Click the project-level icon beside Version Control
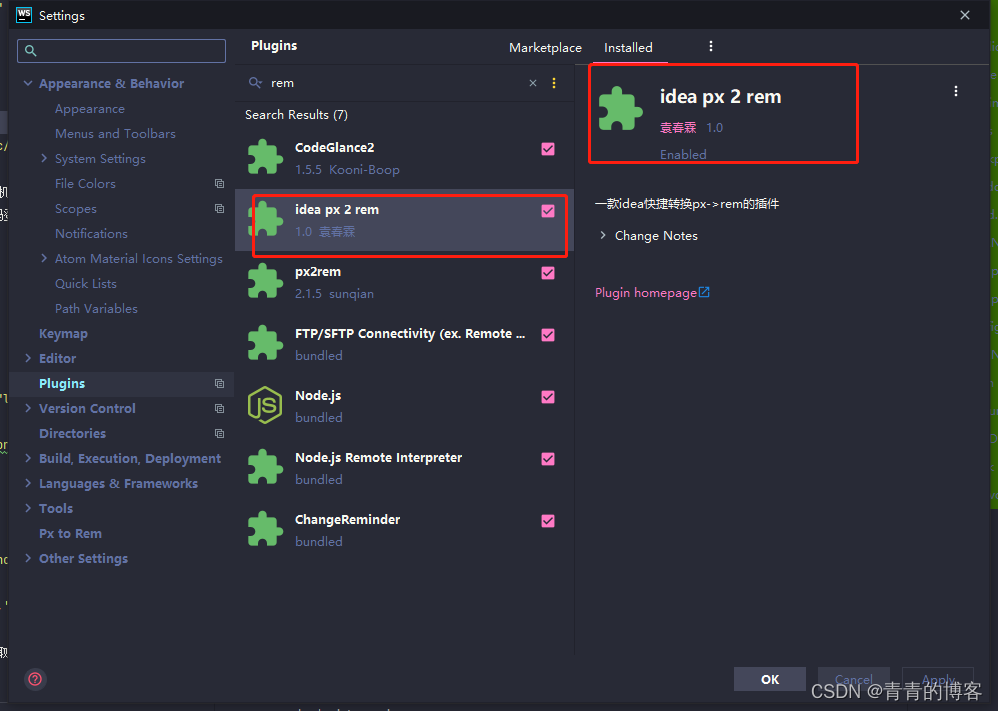 (220, 408)
